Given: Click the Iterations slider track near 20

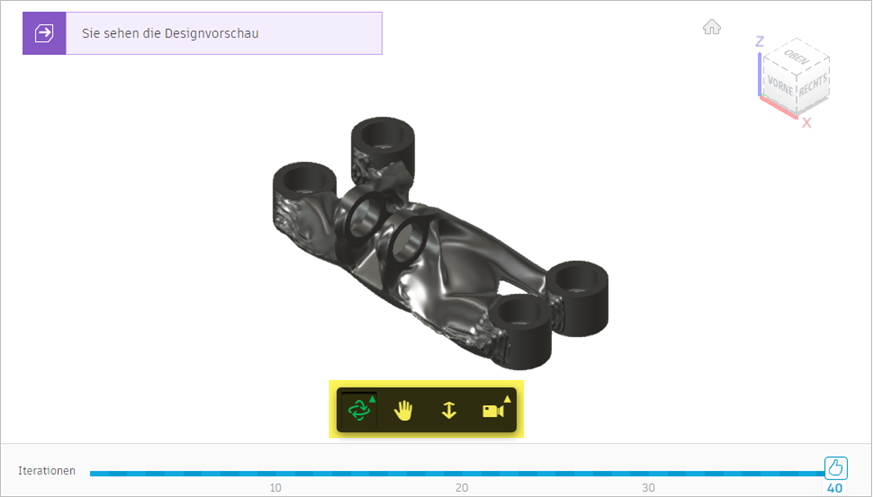Looking at the screenshot, I should [462, 474].
